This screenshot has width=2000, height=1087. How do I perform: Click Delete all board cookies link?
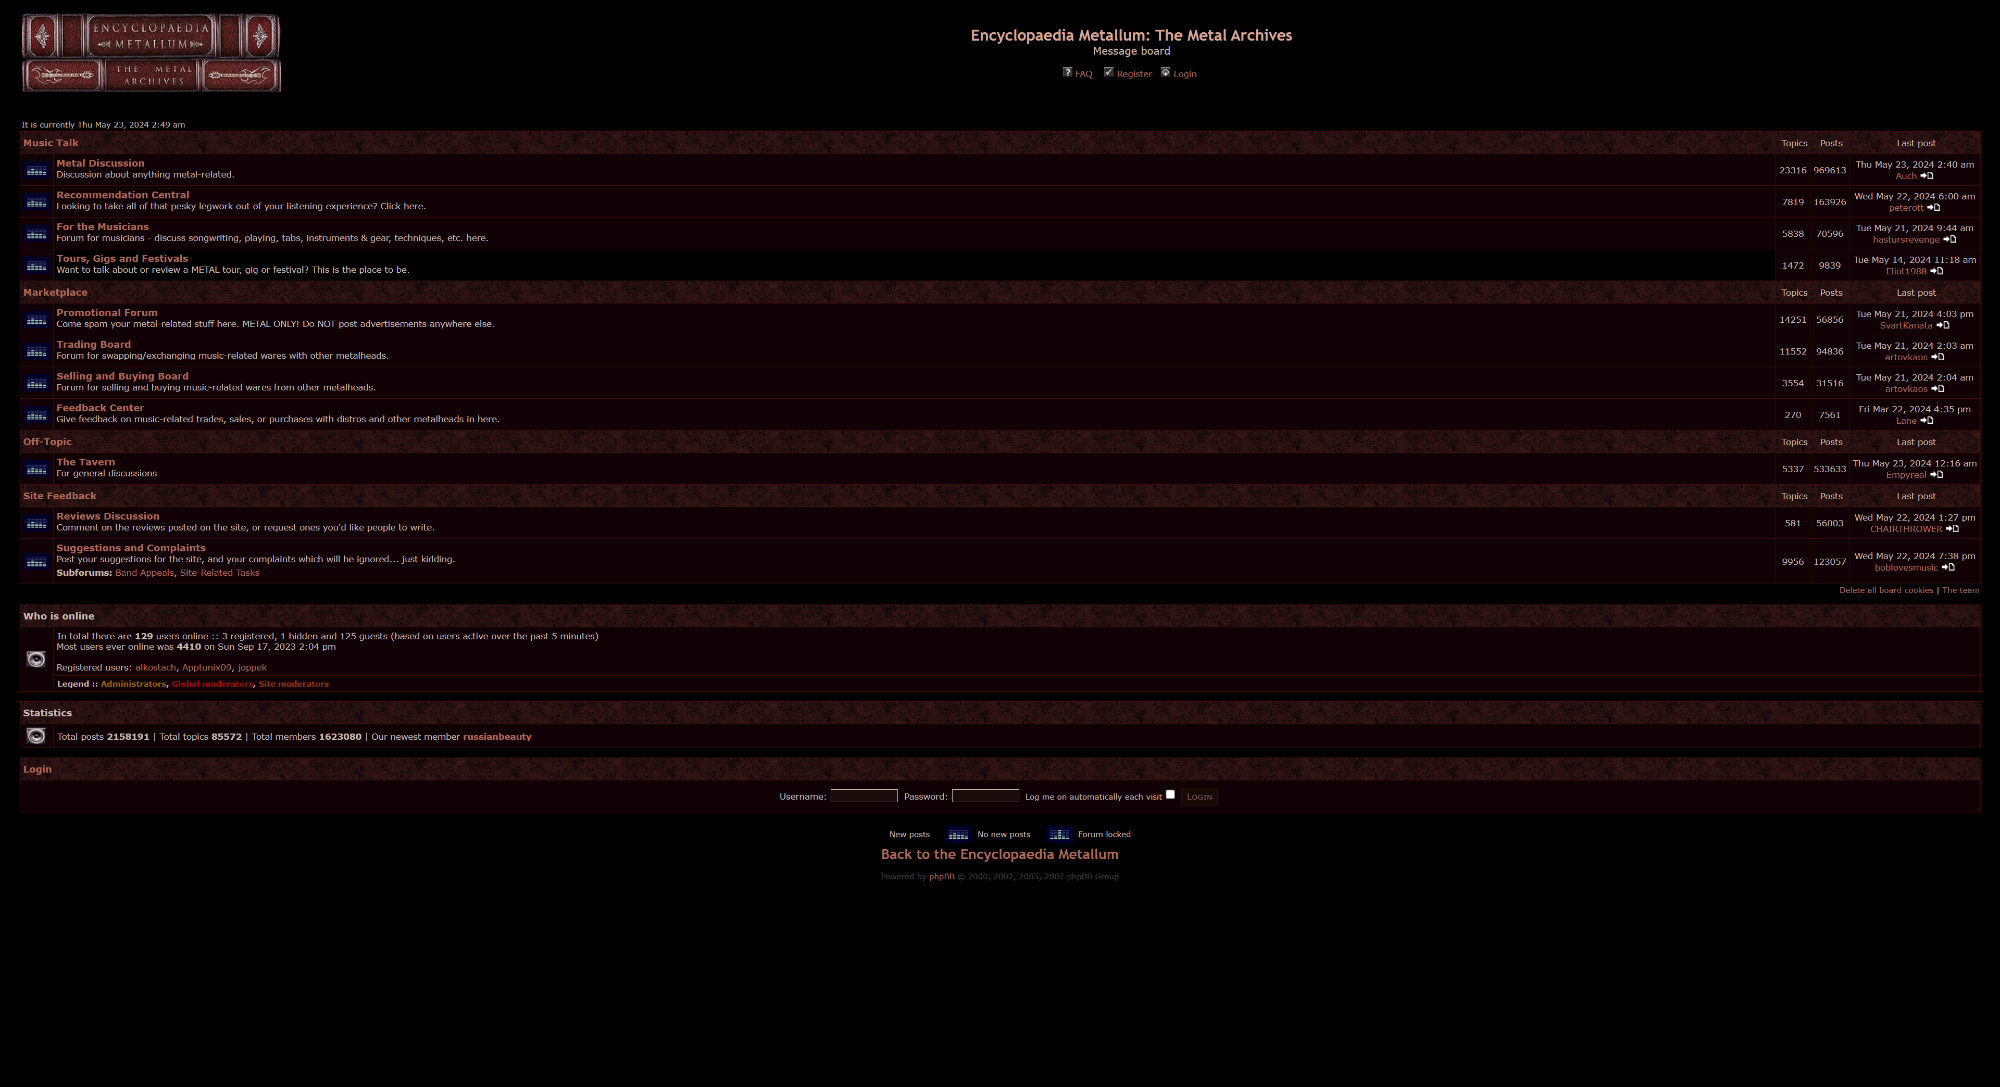[x=1885, y=590]
